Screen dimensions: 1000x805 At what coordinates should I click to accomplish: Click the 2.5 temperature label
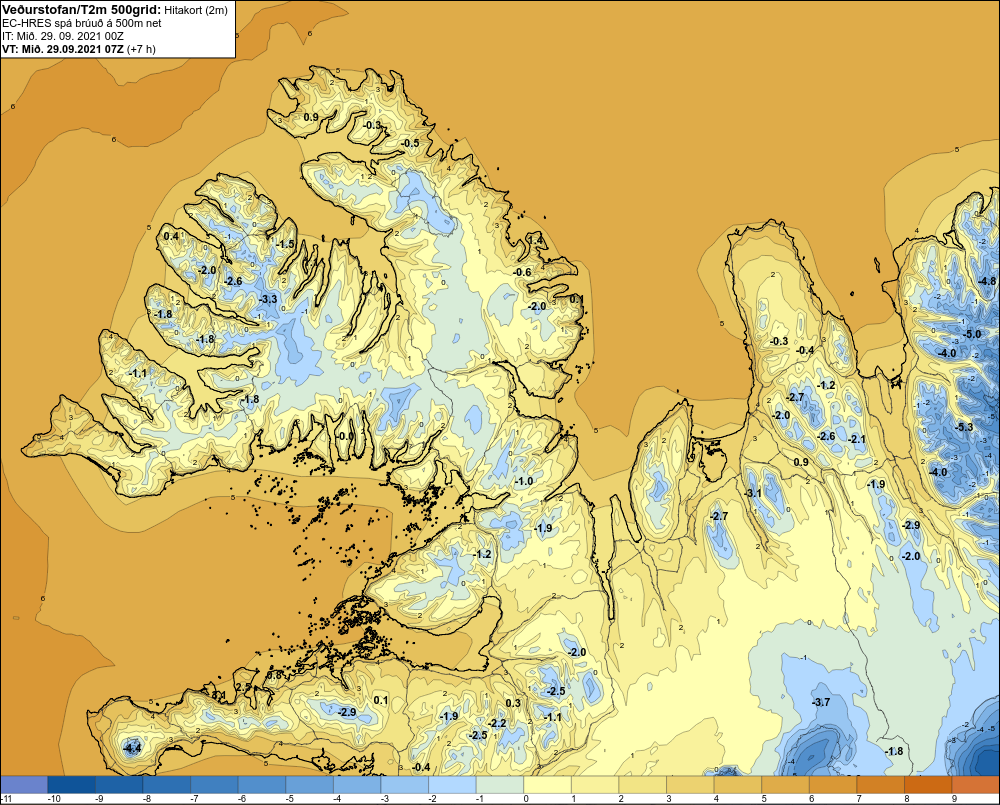pos(244,686)
